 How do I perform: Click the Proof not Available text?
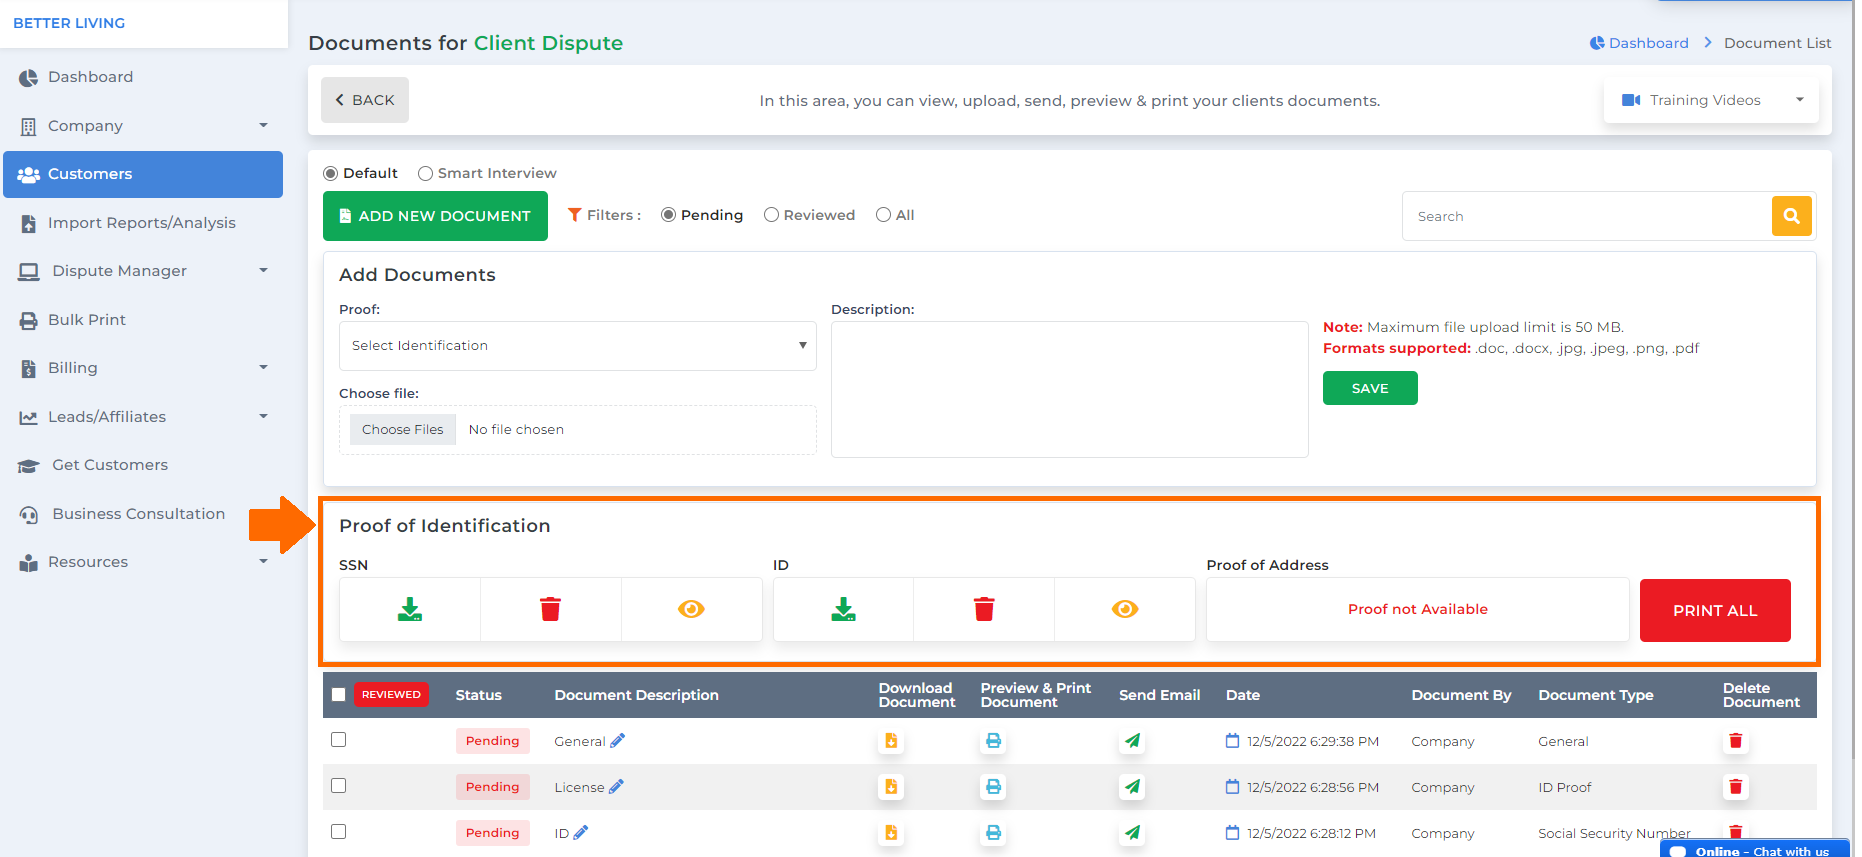click(x=1418, y=609)
